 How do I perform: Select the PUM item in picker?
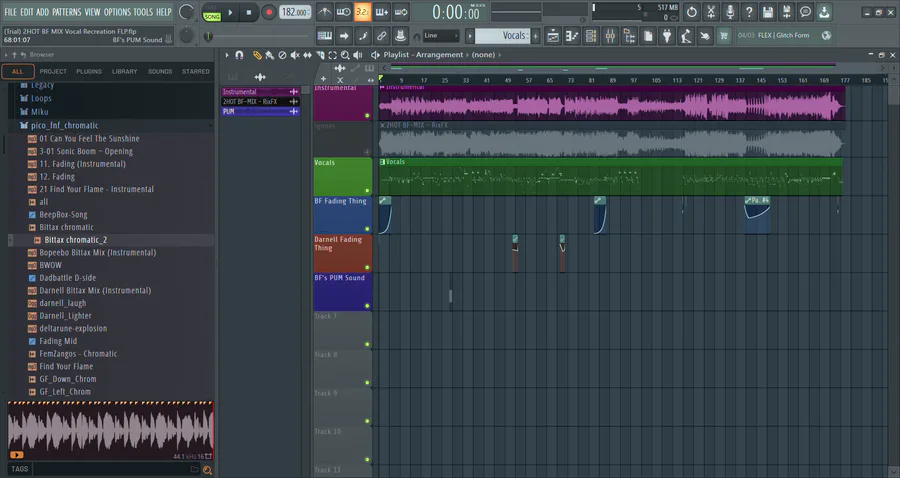(261, 111)
